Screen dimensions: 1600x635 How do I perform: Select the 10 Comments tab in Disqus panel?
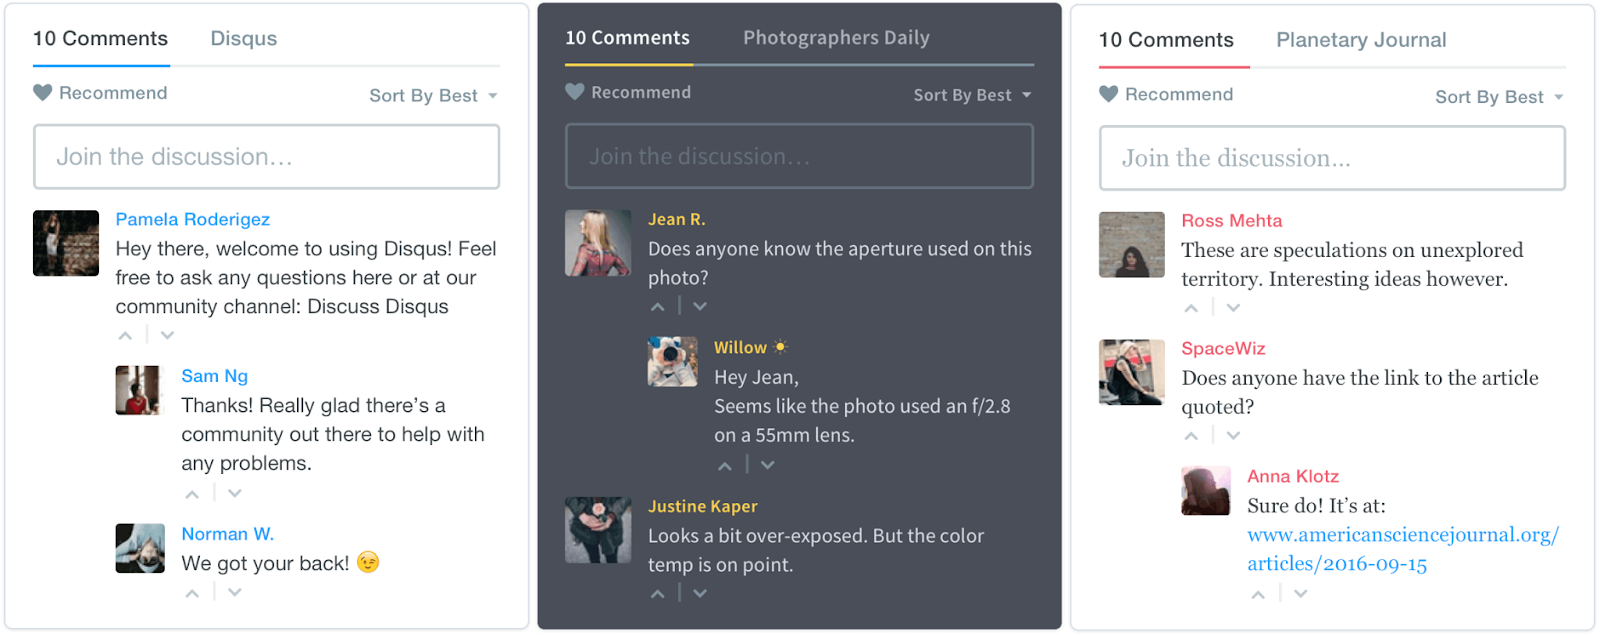coord(100,38)
